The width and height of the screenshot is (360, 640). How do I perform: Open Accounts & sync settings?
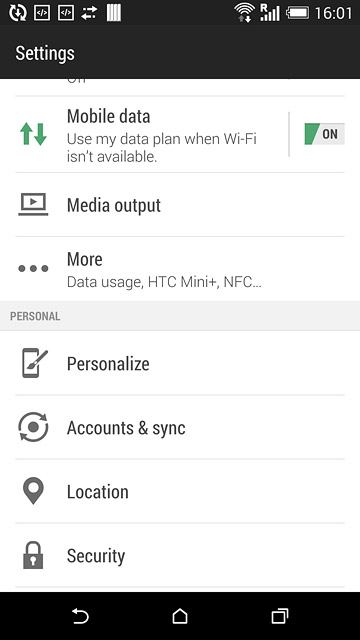pyautogui.click(x=180, y=427)
